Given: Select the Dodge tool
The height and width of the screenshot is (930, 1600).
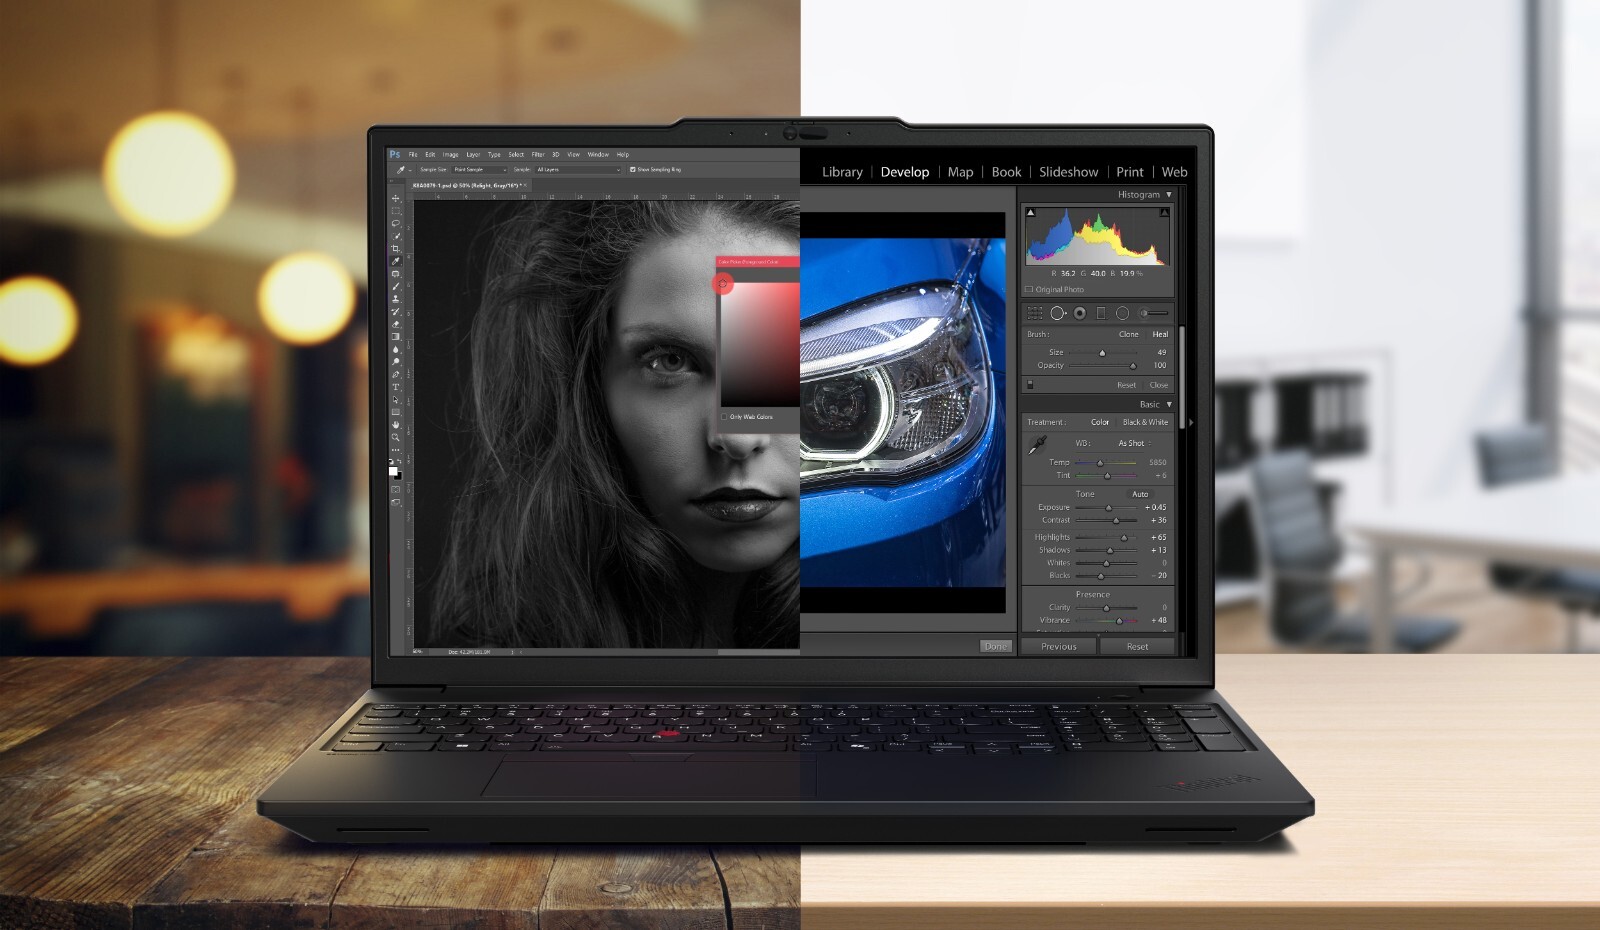Looking at the screenshot, I should [x=396, y=362].
